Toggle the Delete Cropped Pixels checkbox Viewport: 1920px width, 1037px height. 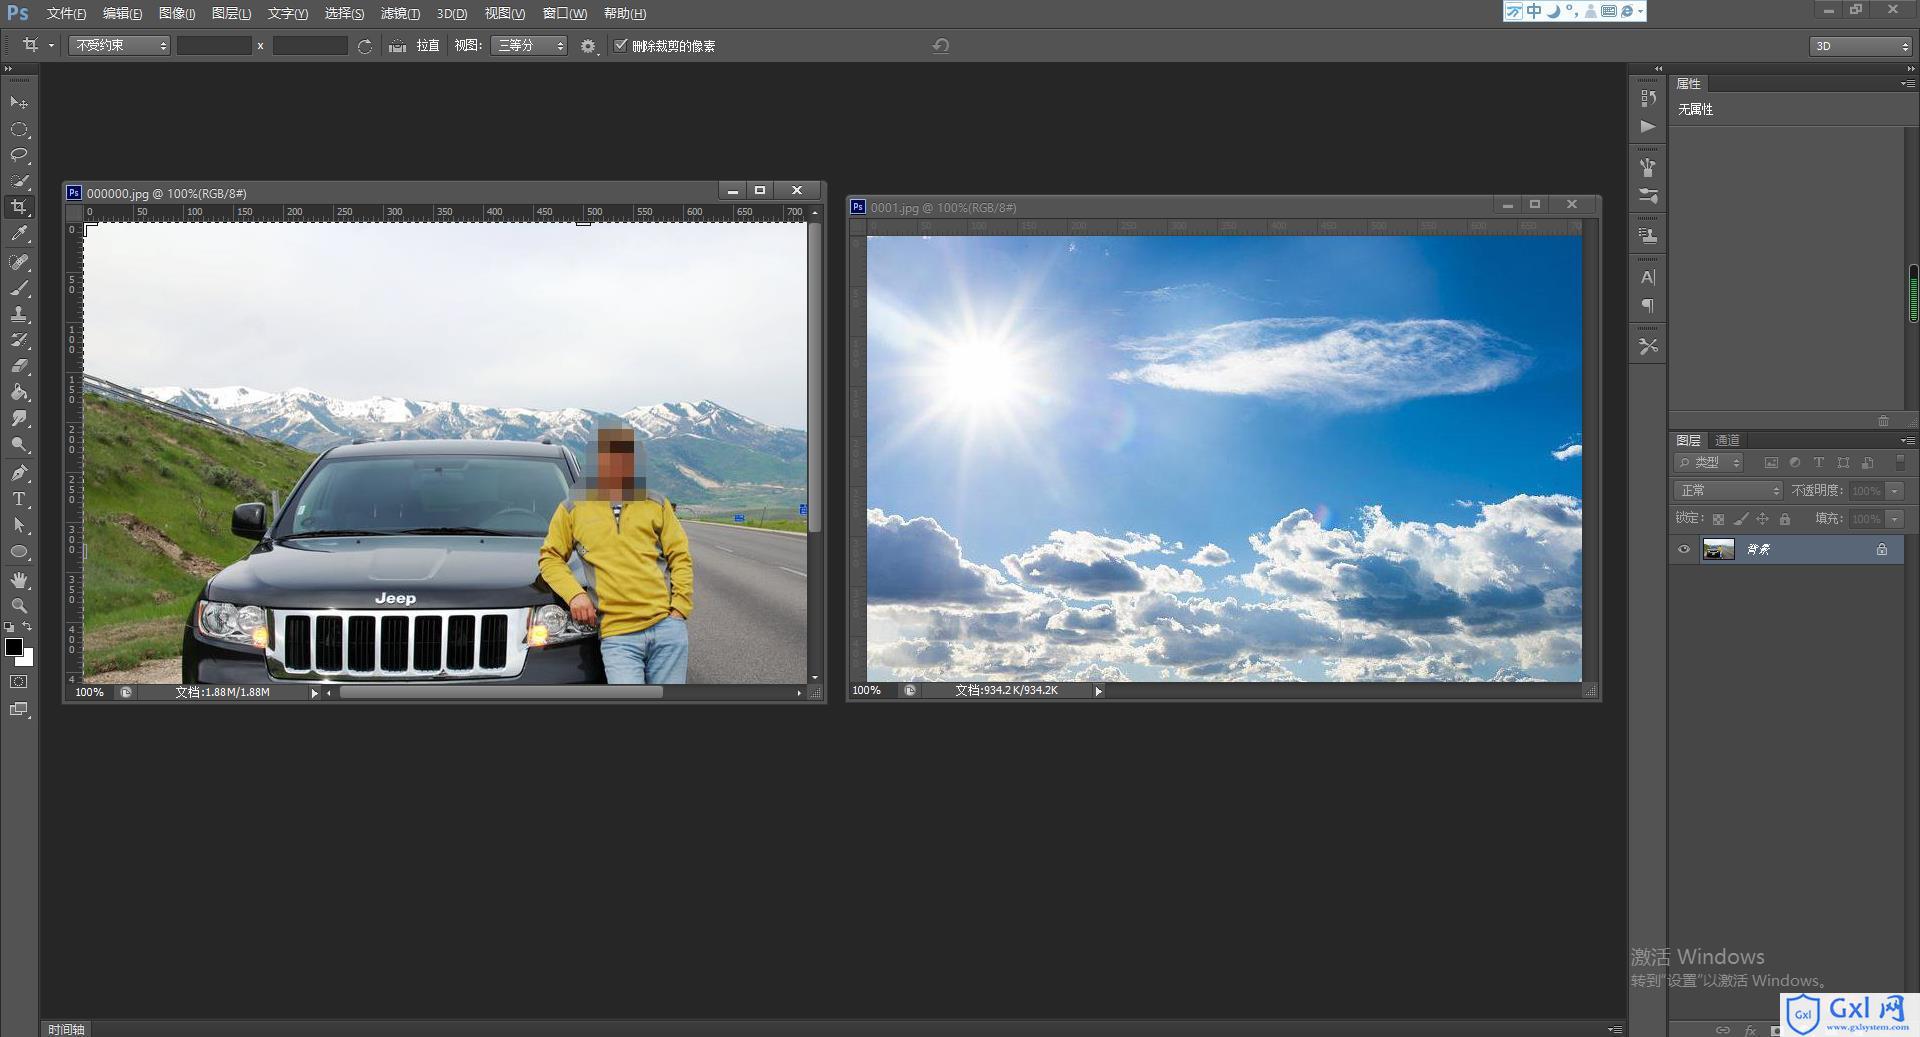pyautogui.click(x=621, y=45)
